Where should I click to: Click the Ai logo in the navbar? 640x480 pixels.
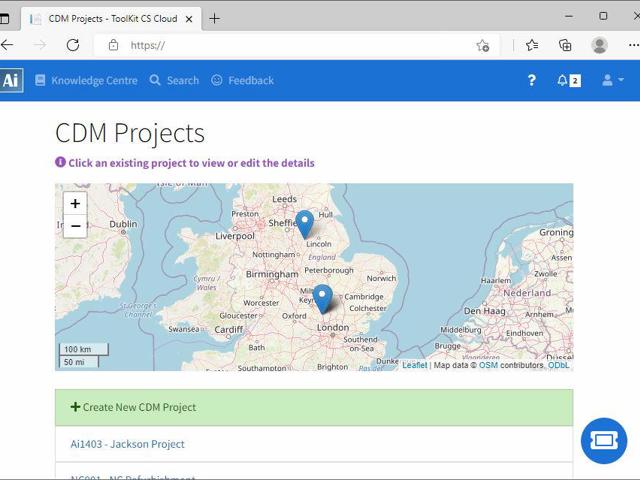(11, 80)
